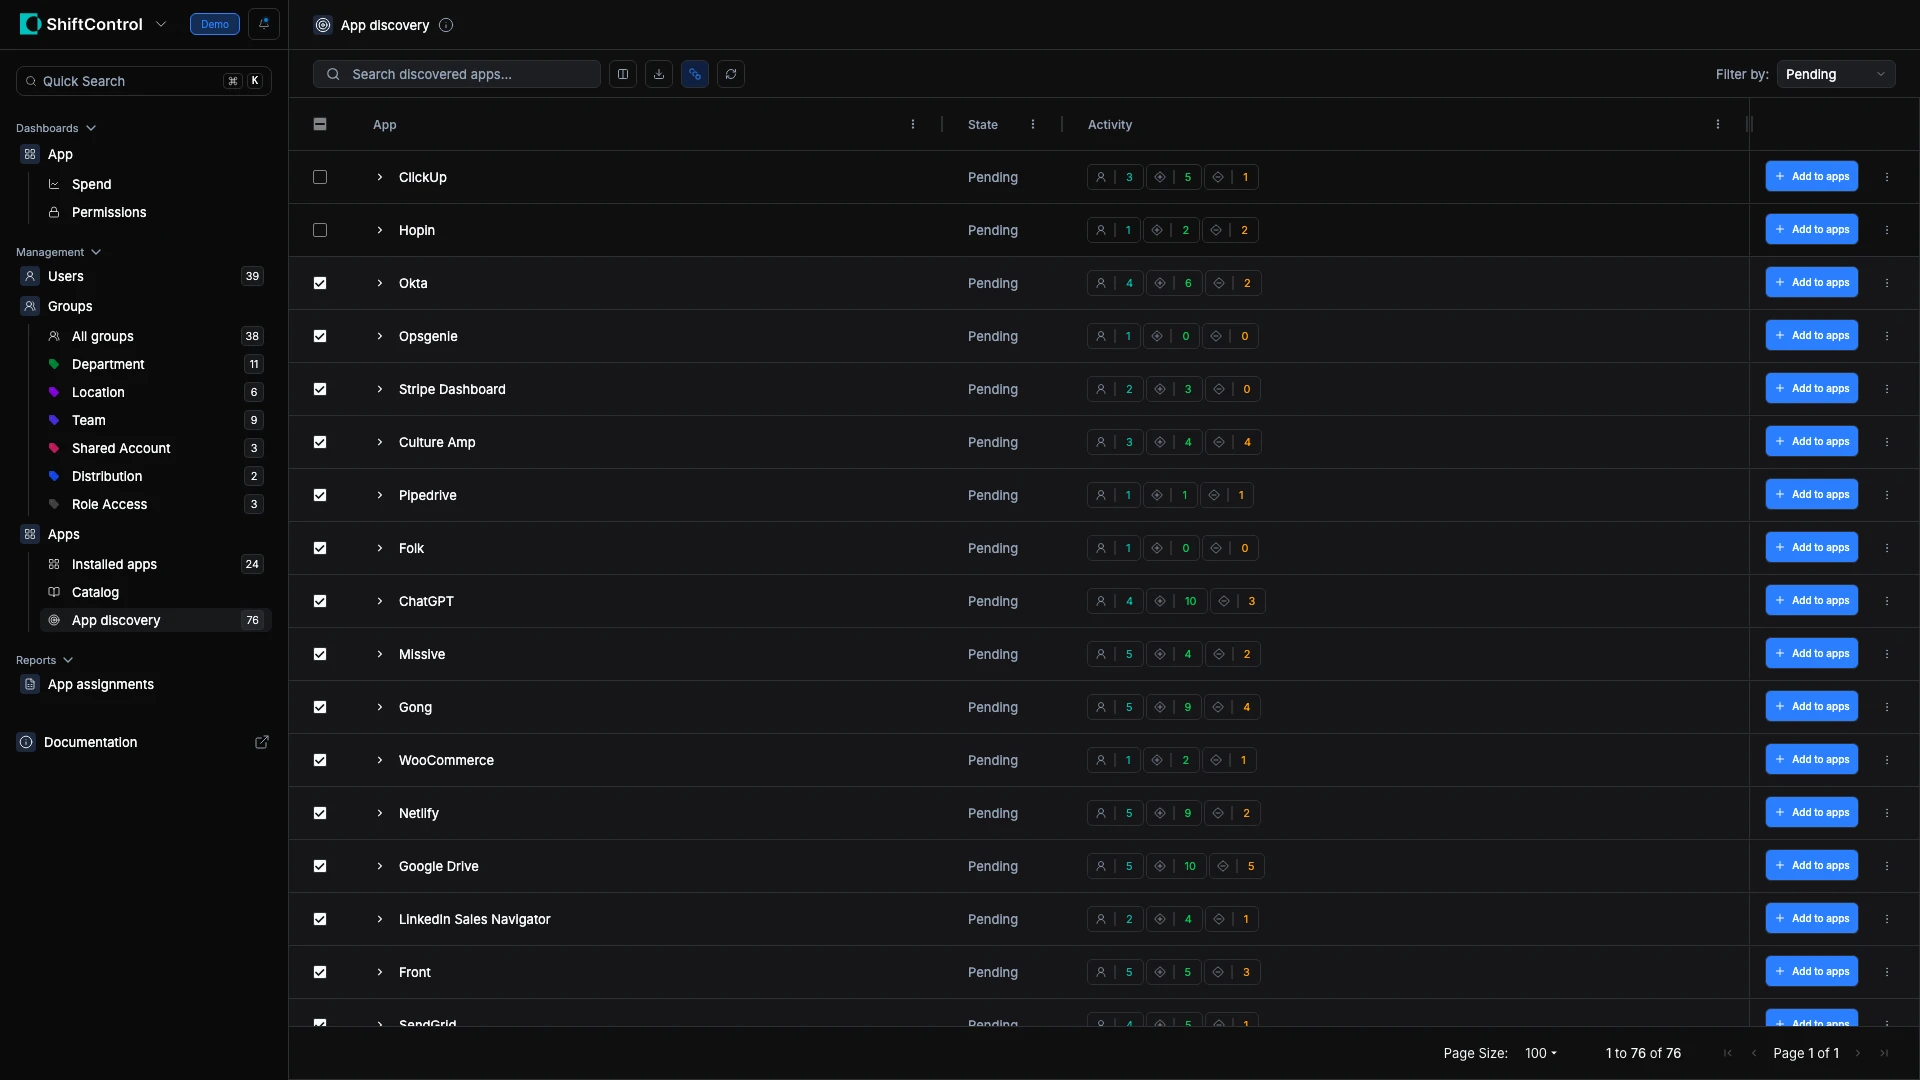Toggle the select-all header checkbox
This screenshot has height=1080, width=1920.
click(x=320, y=124)
